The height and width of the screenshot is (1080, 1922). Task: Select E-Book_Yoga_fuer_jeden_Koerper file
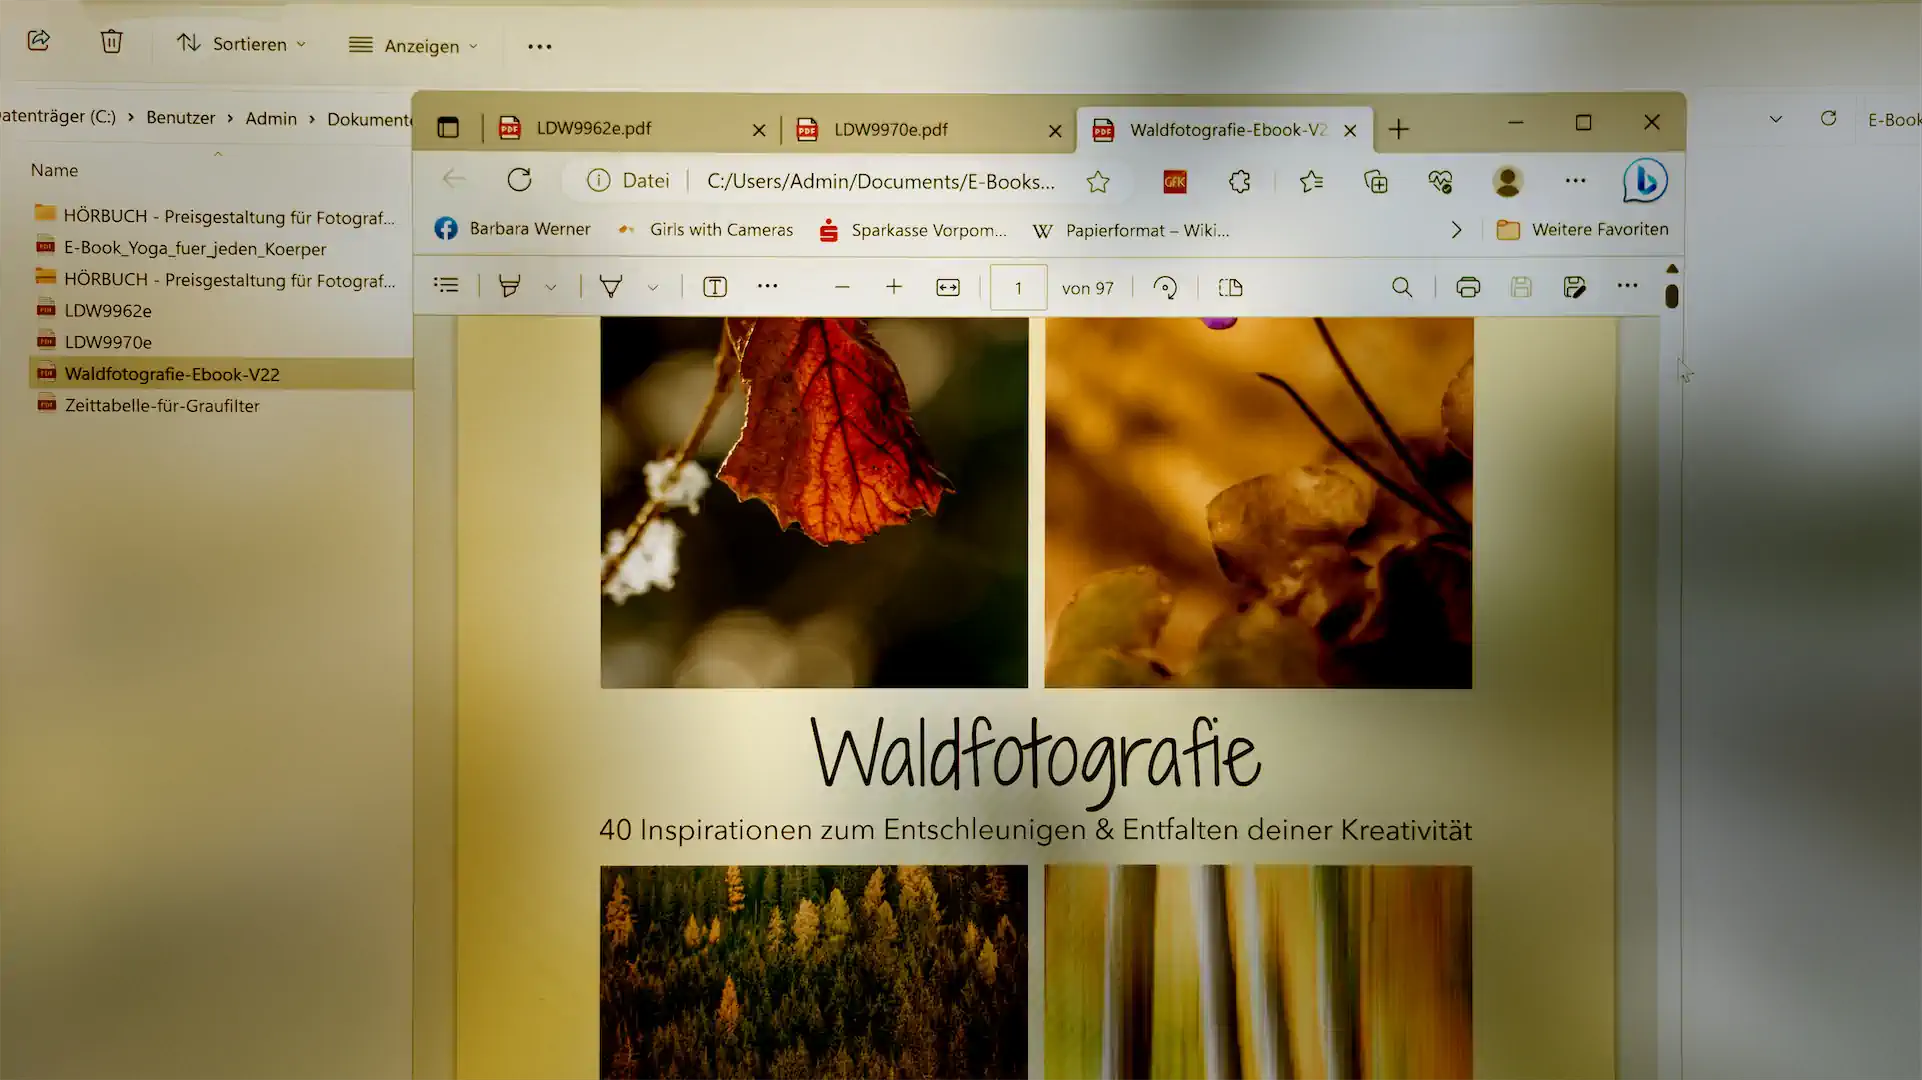(x=195, y=248)
